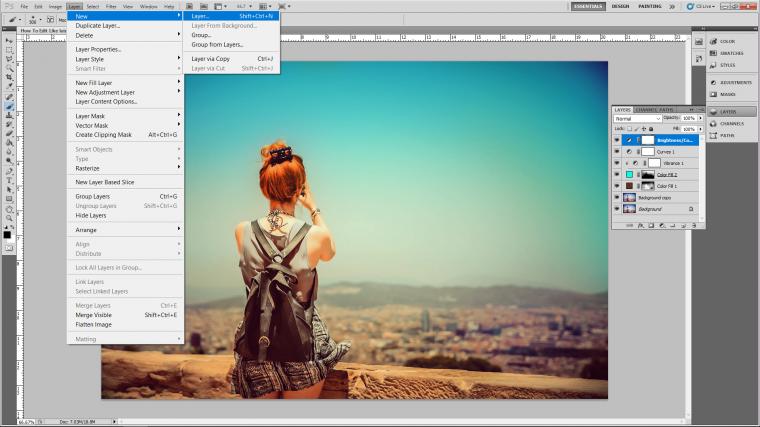Screen dimensions: 760x427
Task: Toggle lock transparent pixels
Action: tap(630, 129)
